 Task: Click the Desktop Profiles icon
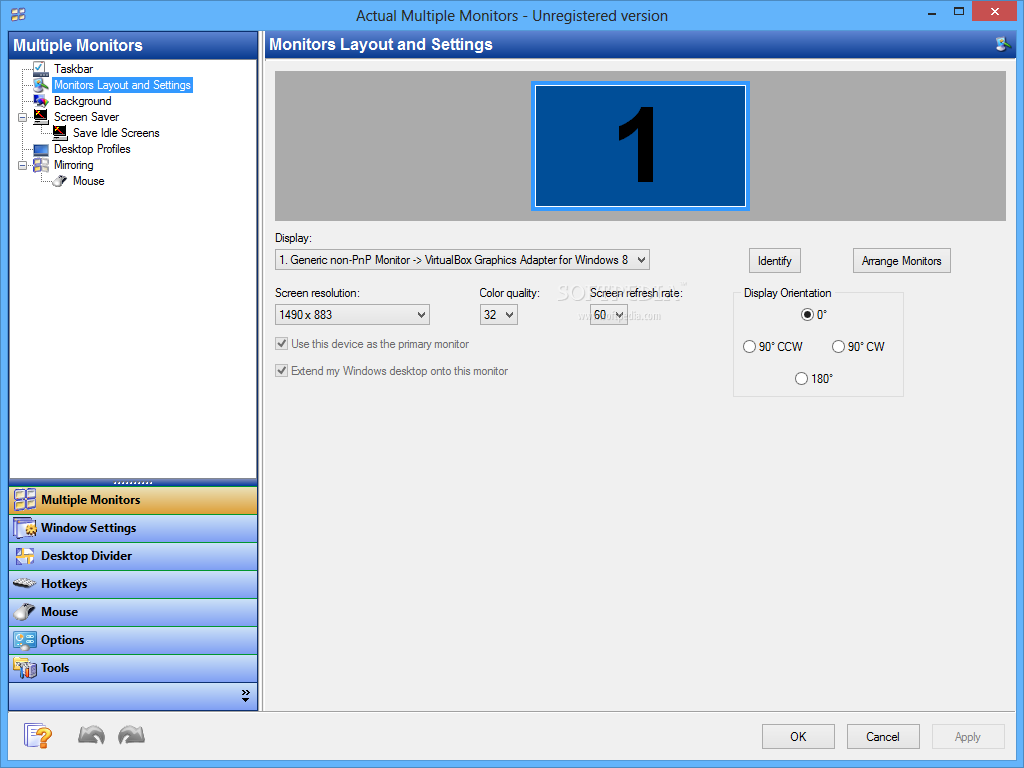[40, 149]
